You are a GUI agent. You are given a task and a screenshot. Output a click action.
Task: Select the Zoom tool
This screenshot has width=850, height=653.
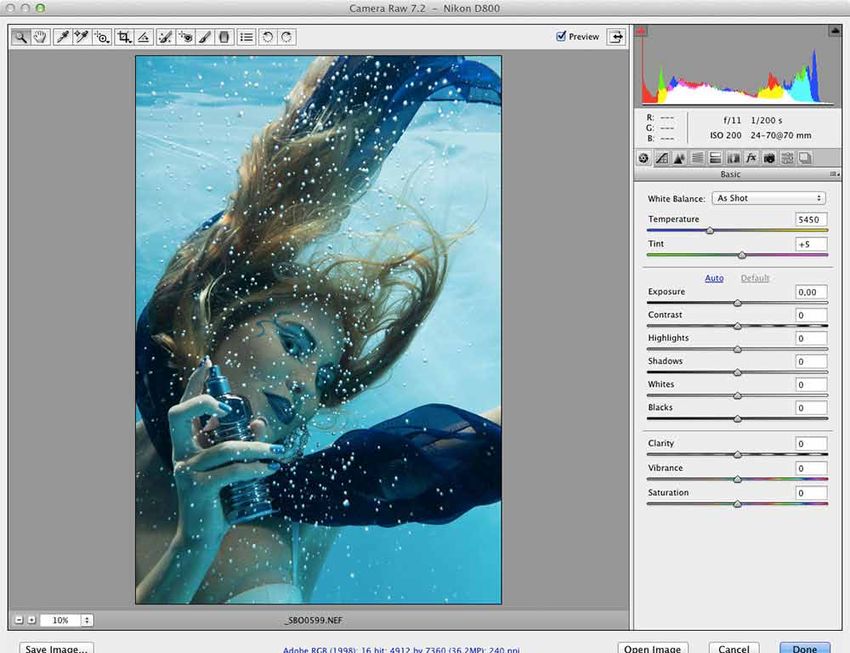coord(21,37)
